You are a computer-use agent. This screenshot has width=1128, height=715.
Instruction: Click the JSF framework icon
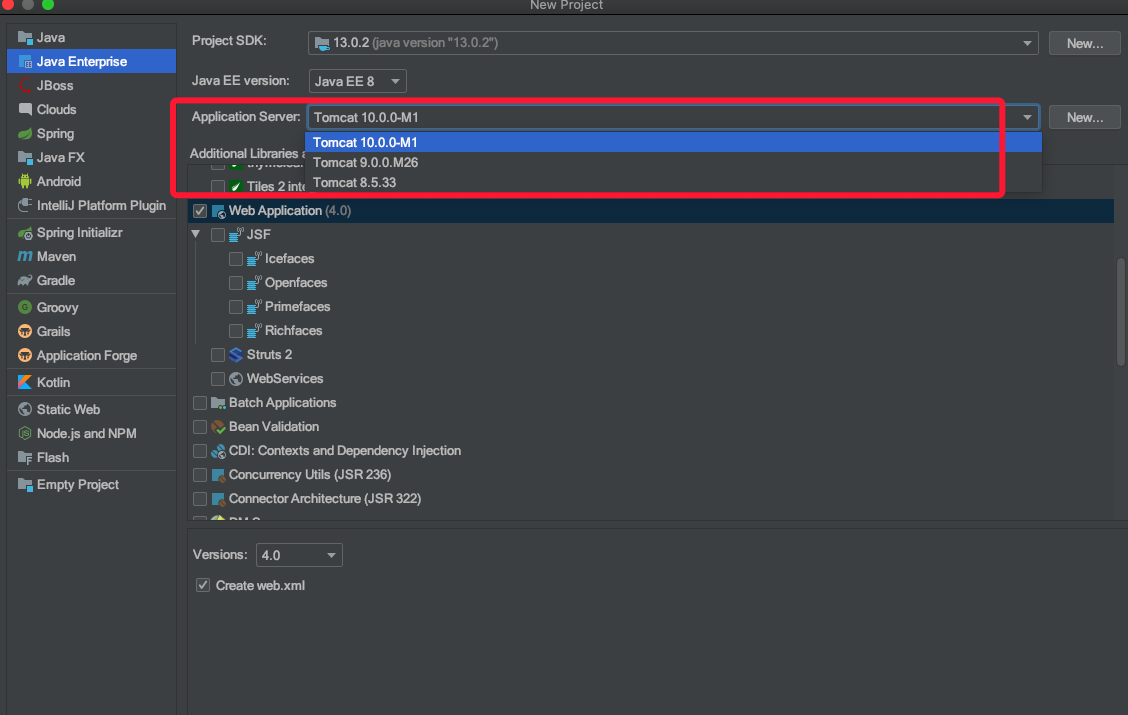coord(236,235)
